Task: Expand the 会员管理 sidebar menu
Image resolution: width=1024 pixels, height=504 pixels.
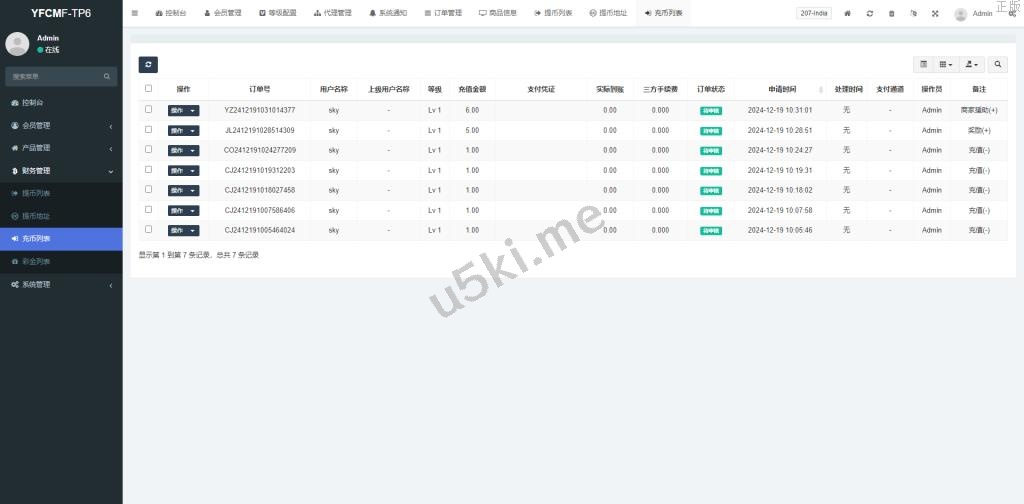Action: pyautogui.click(x=60, y=125)
